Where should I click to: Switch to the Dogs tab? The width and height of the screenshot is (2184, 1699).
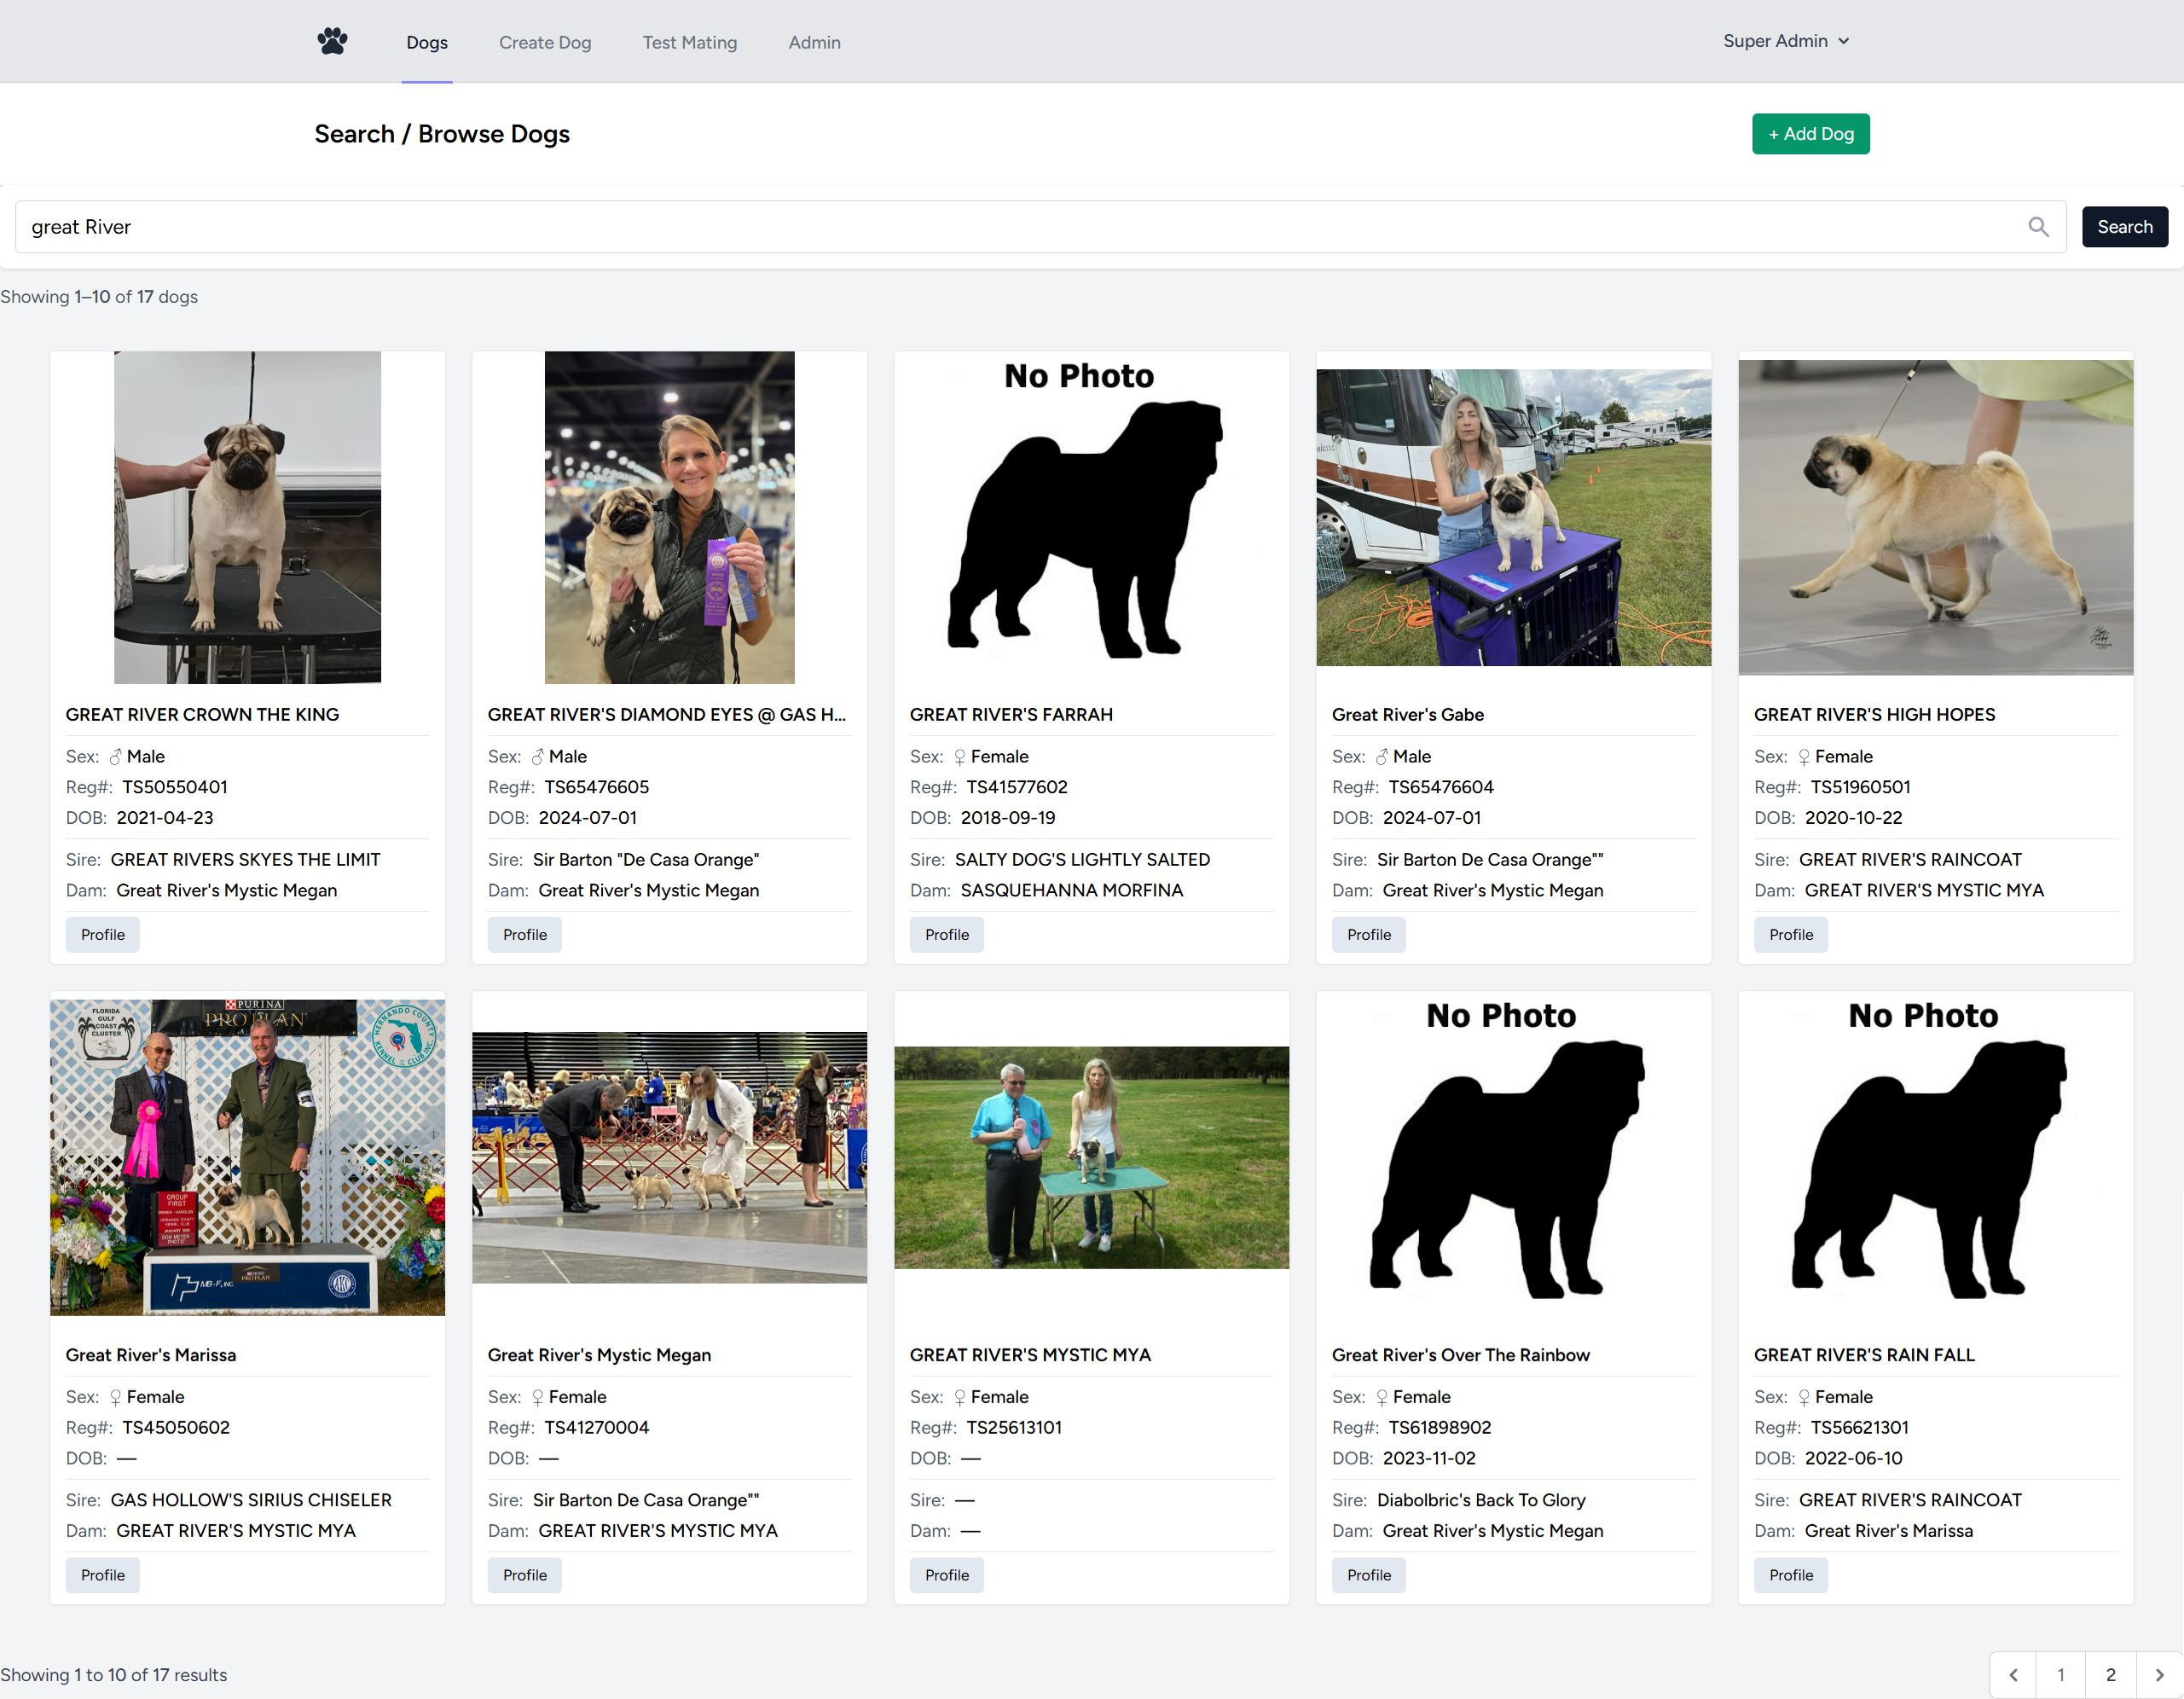tap(427, 42)
